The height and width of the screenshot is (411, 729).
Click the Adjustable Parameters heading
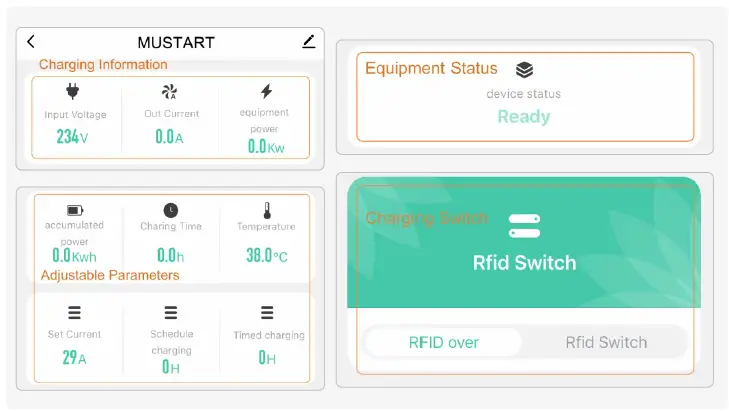pyautogui.click(x=110, y=275)
